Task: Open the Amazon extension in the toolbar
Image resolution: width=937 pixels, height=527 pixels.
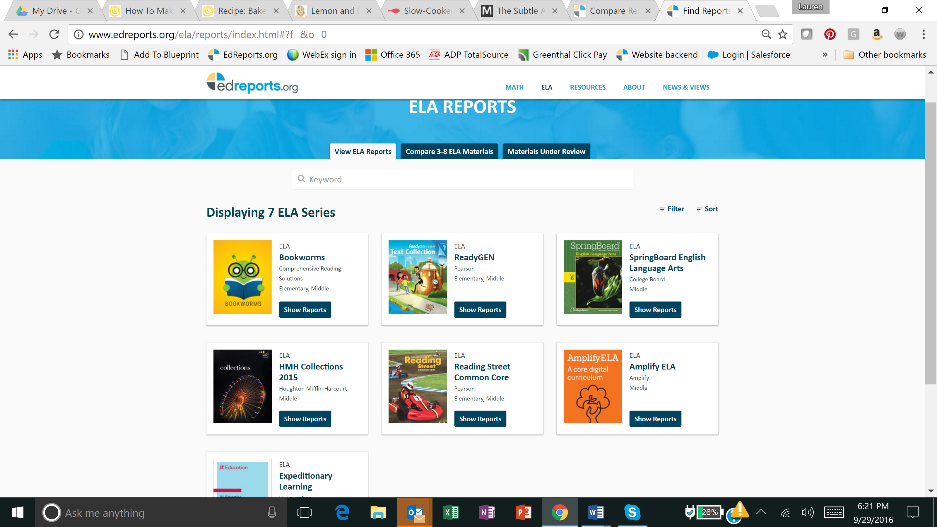Action: (876, 34)
